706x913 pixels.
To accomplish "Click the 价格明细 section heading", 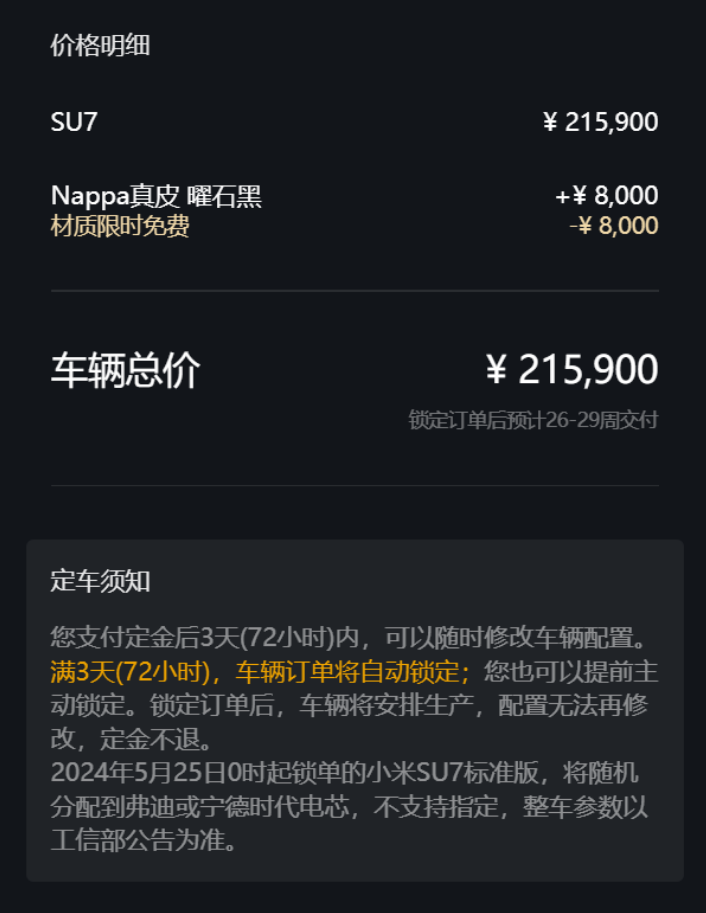I will [x=100, y=45].
